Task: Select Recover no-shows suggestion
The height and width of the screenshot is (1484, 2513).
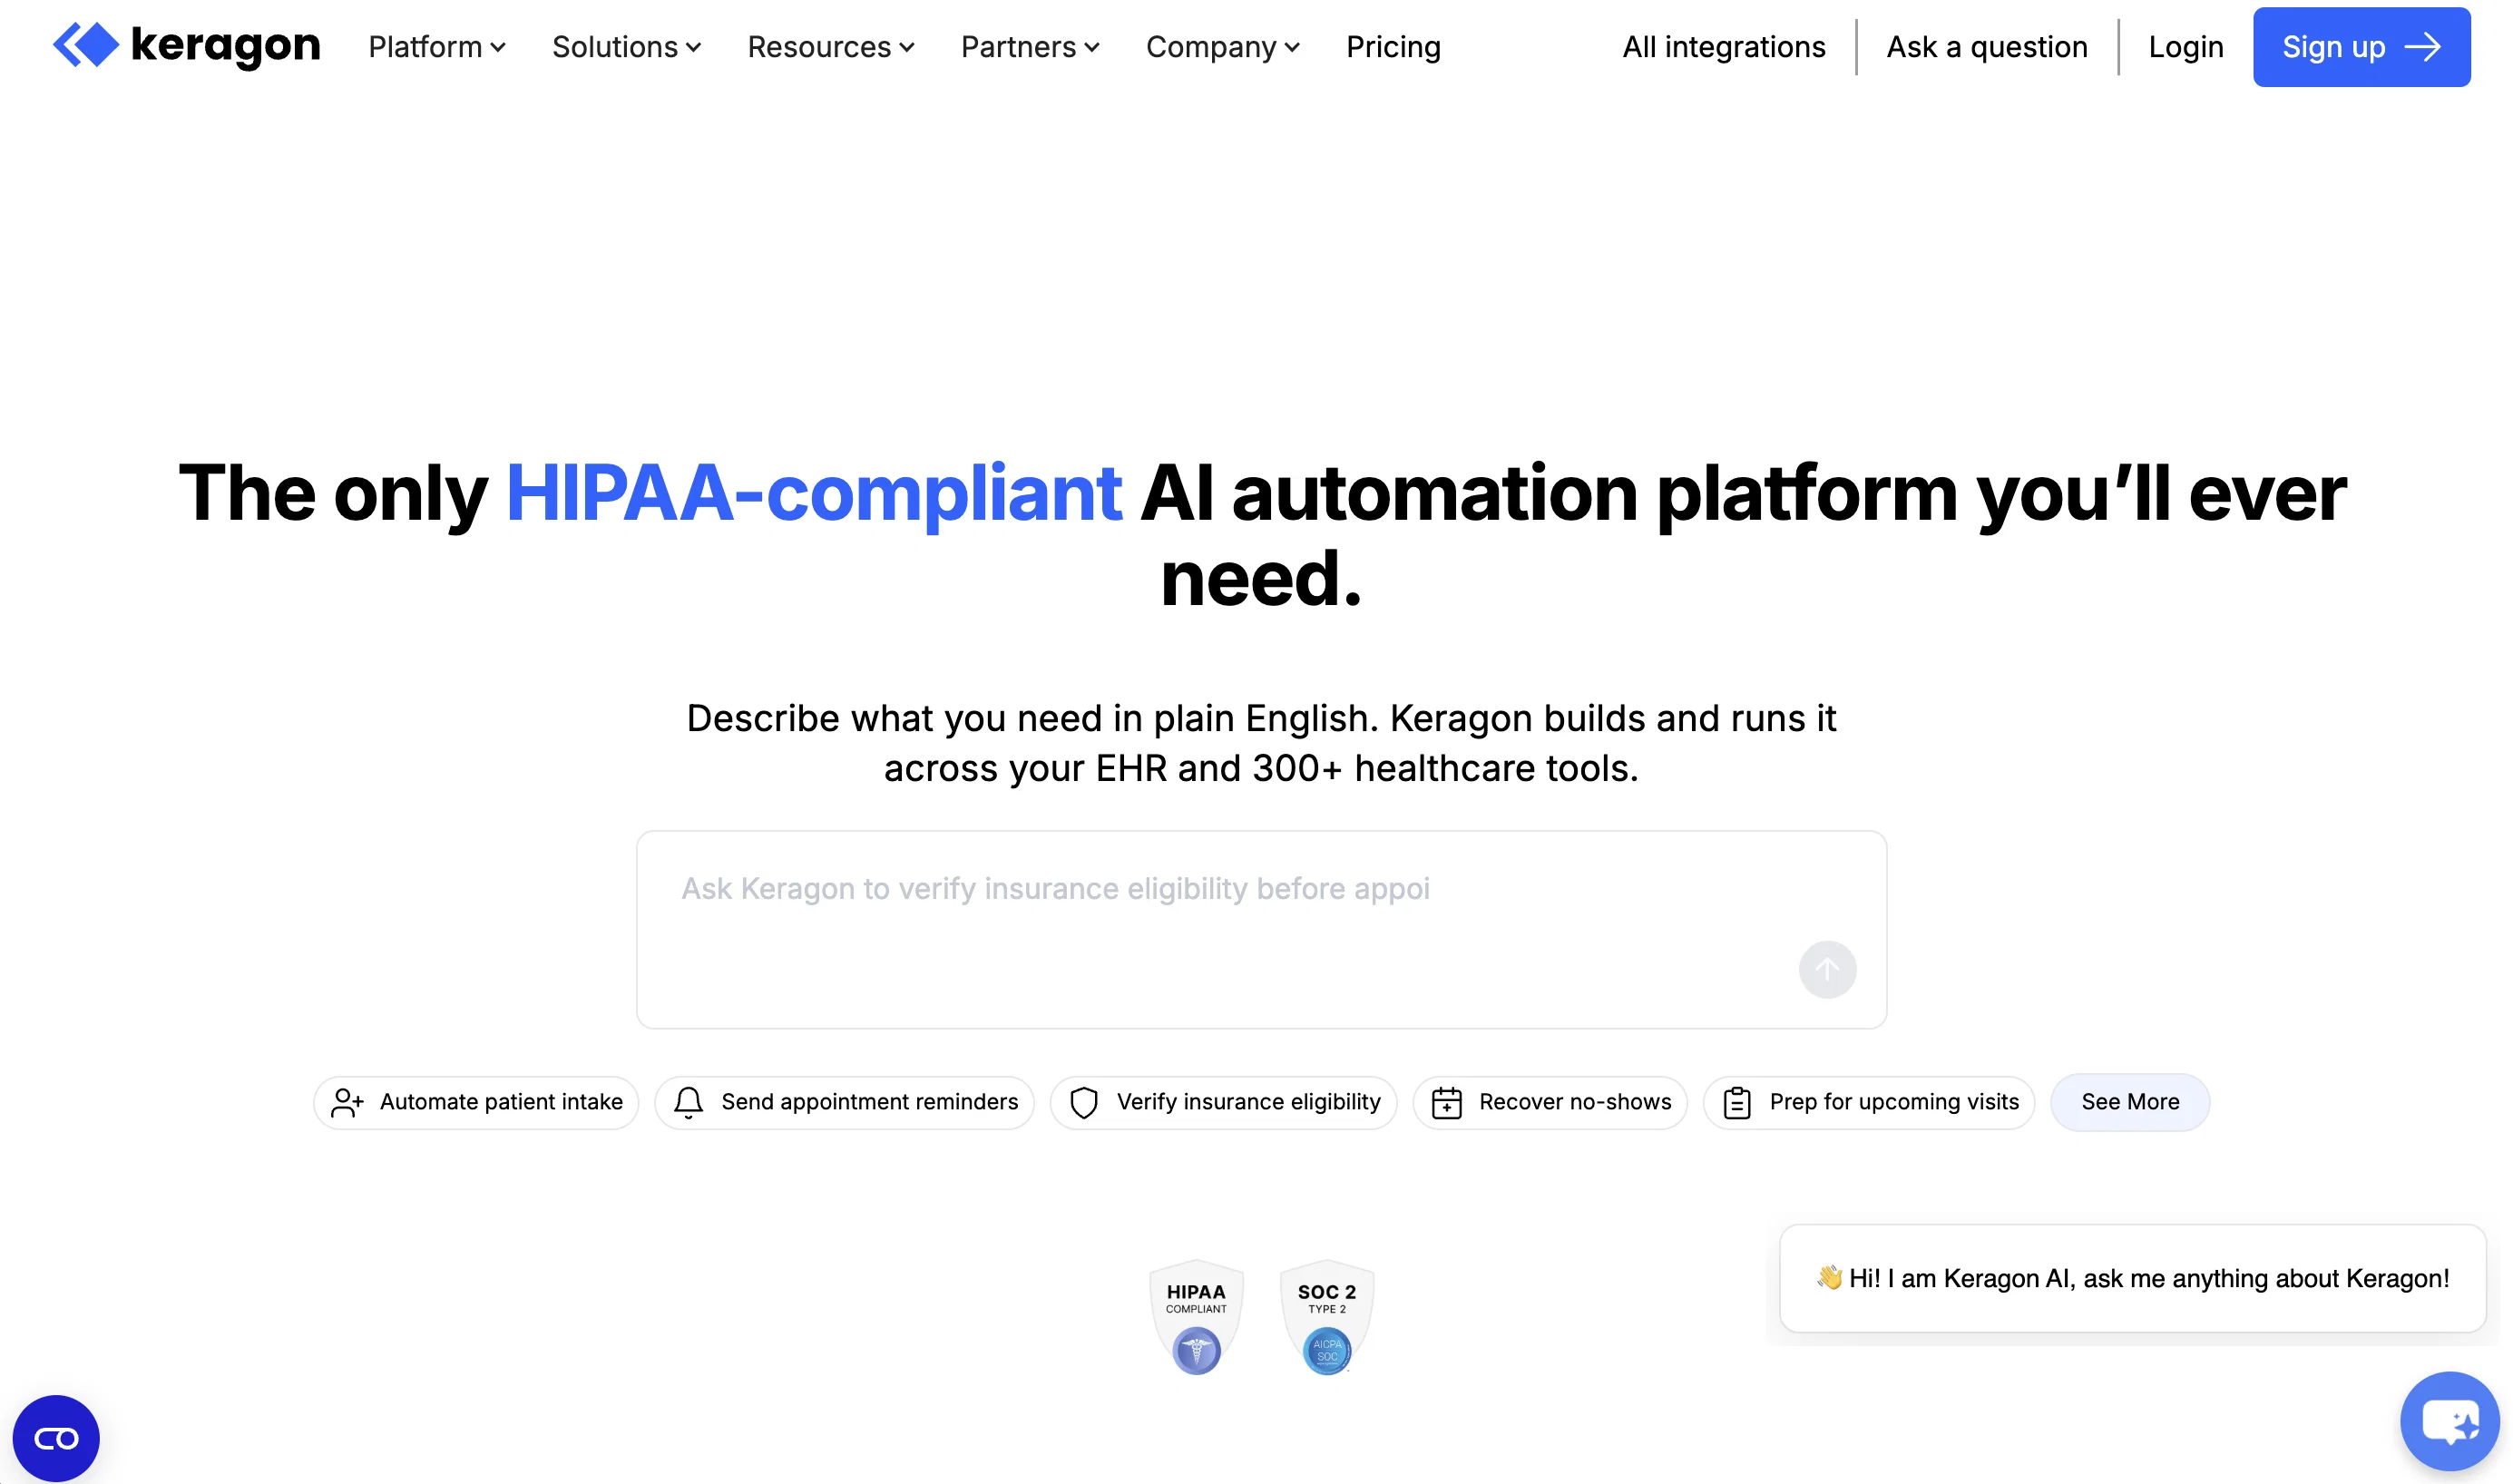Action: click(1550, 1102)
